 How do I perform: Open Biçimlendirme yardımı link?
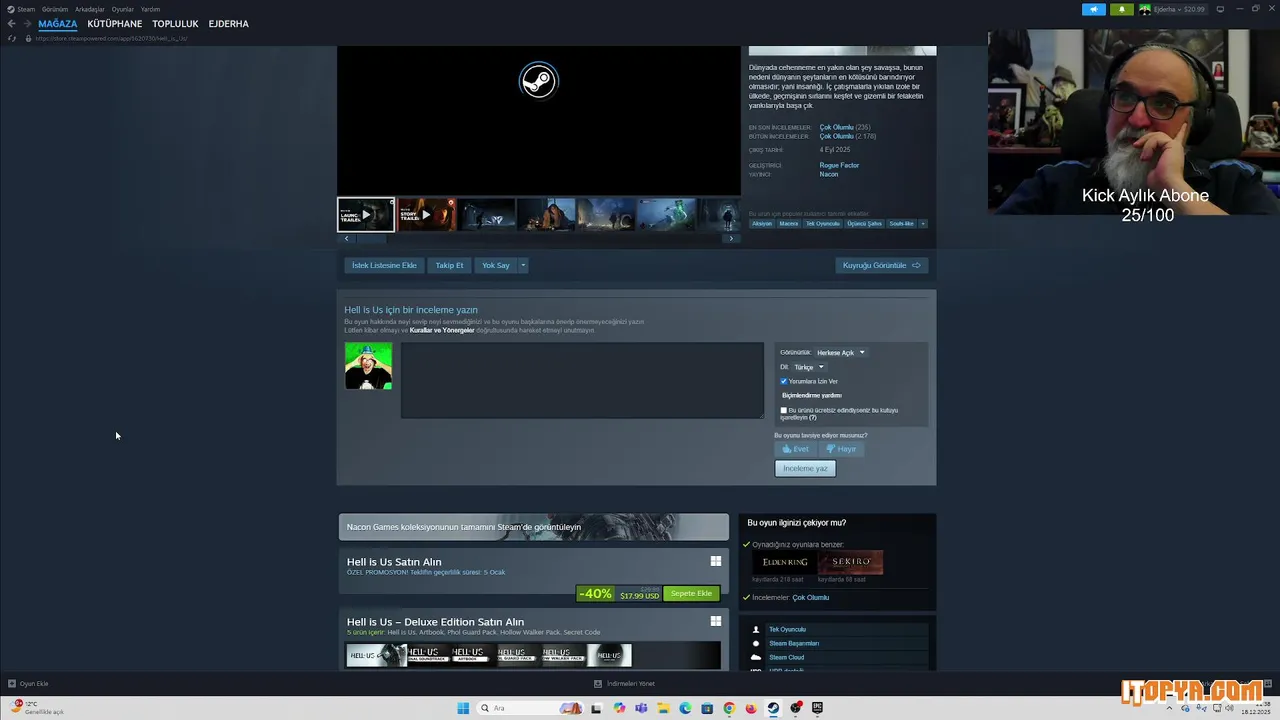tap(811, 395)
